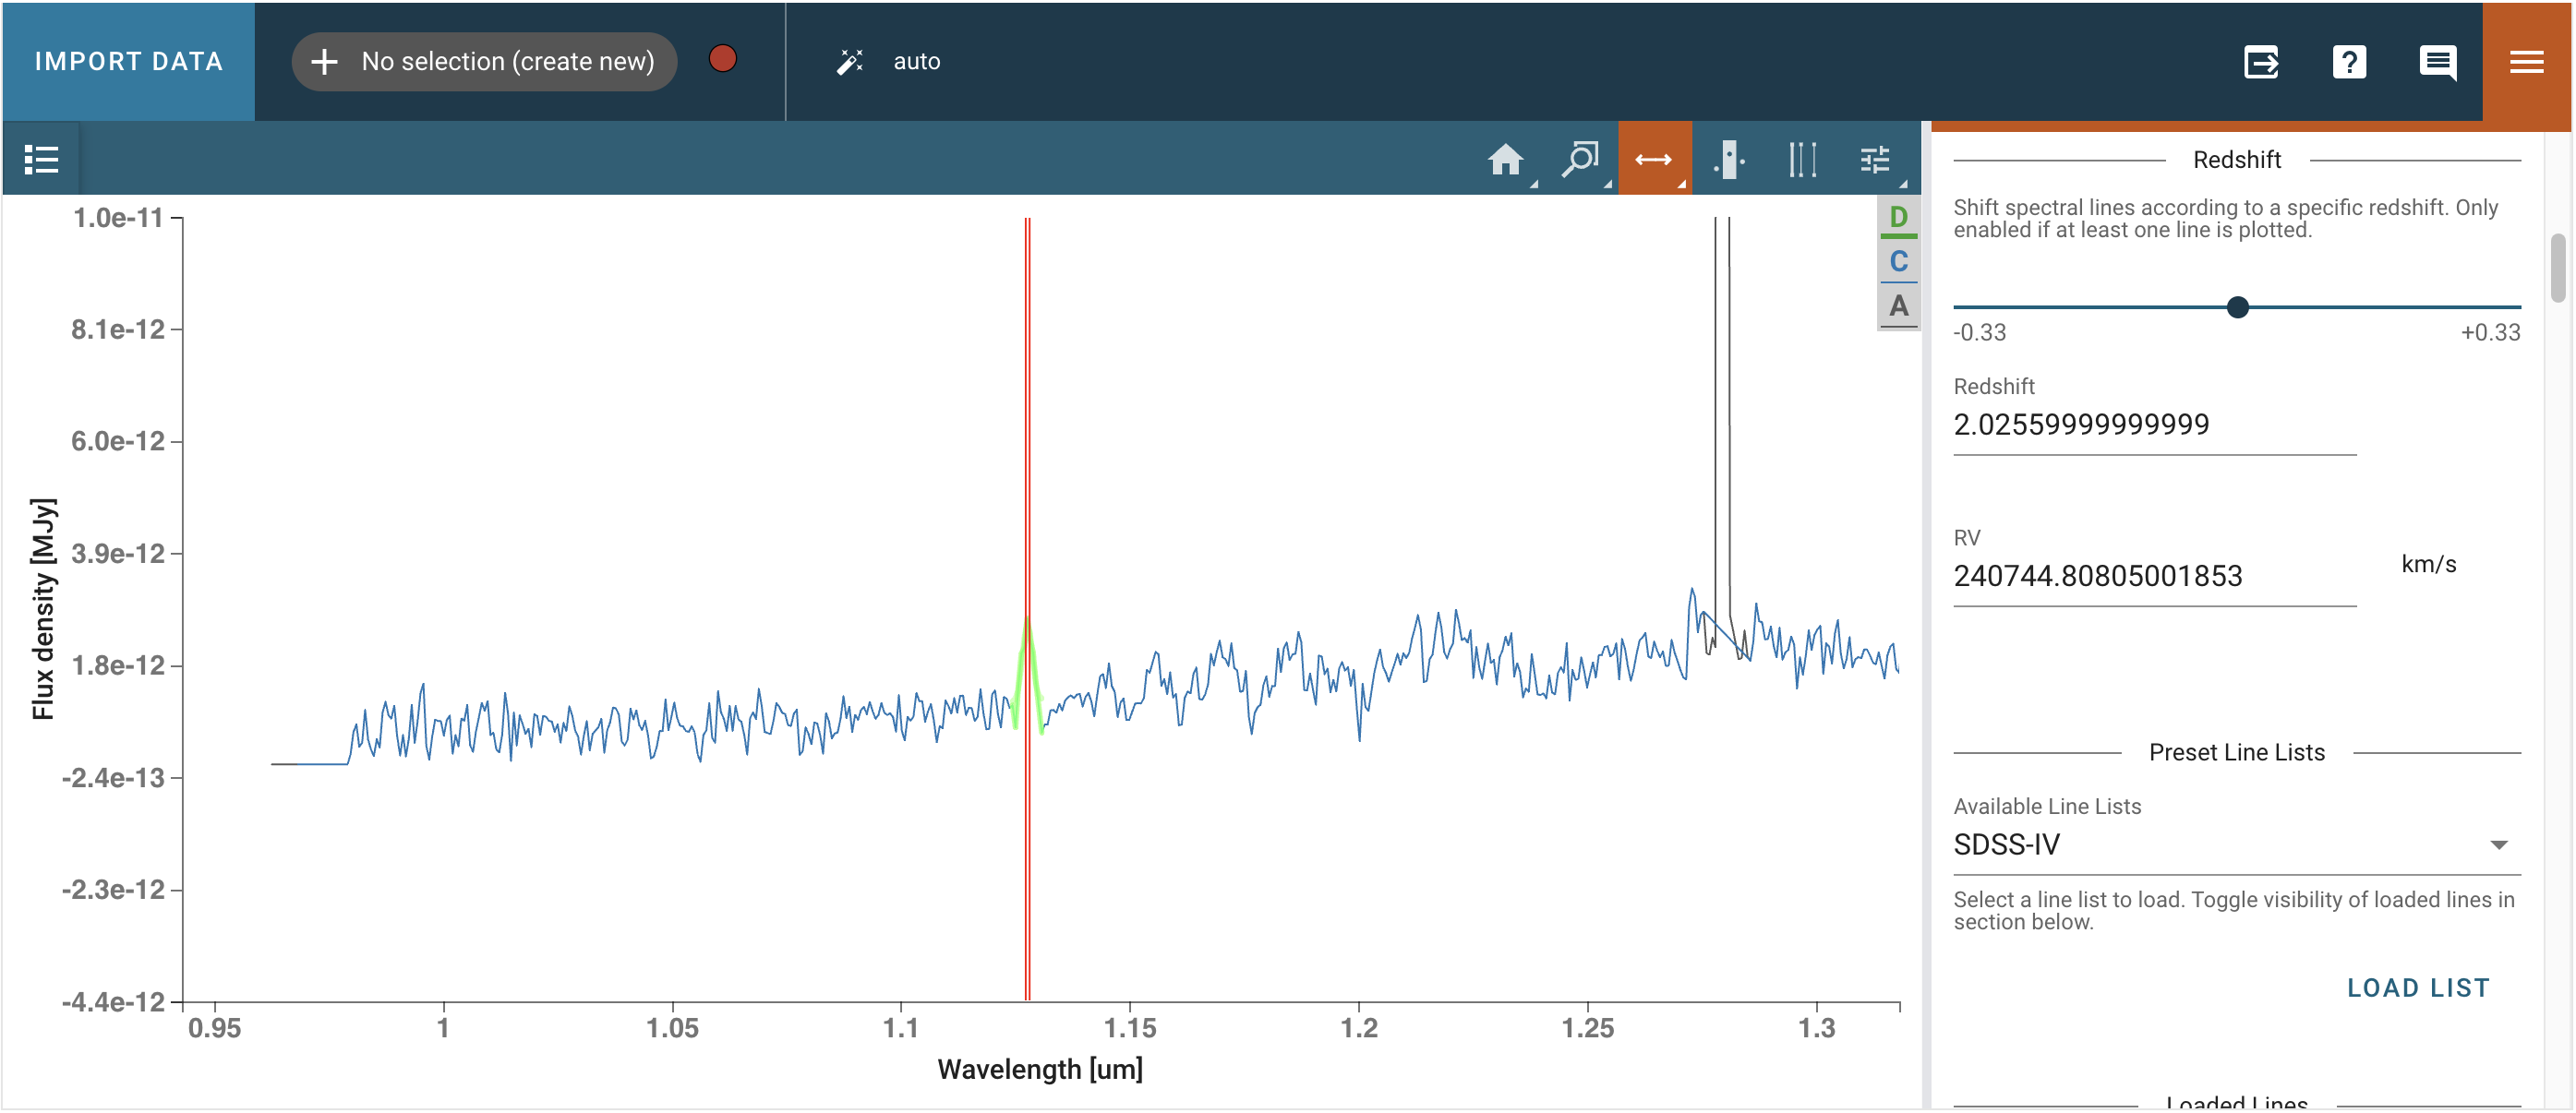Viewport: 2576px width, 1113px height.
Task: Click the LOAD LIST button
Action: [2417, 988]
